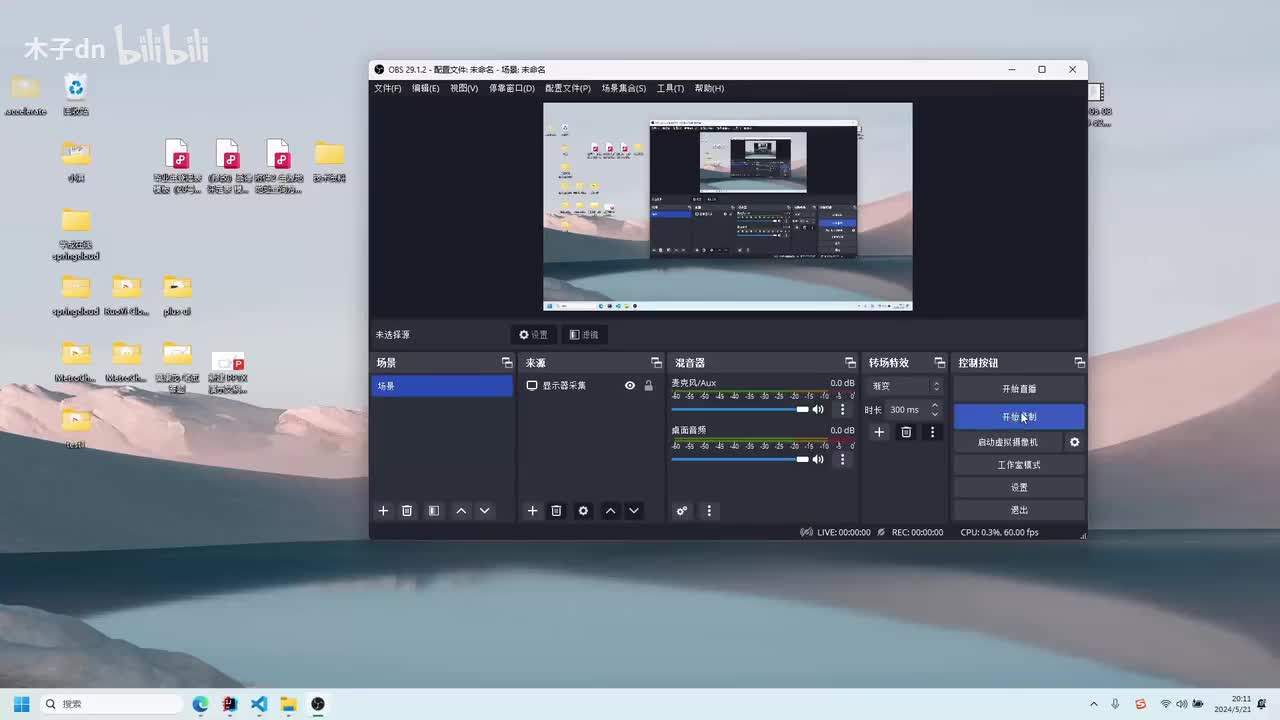Float the 转场特效 dock panel
The width and height of the screenshot is (1280, 720).
click(939, 362)
